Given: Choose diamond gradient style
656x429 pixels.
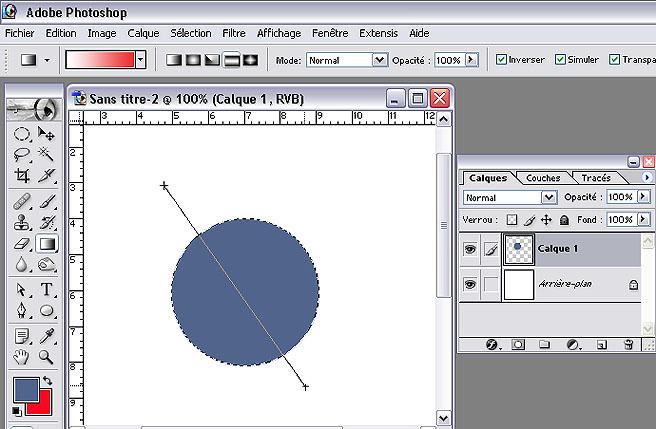Looking at the screenshot, I should (250, 60).
